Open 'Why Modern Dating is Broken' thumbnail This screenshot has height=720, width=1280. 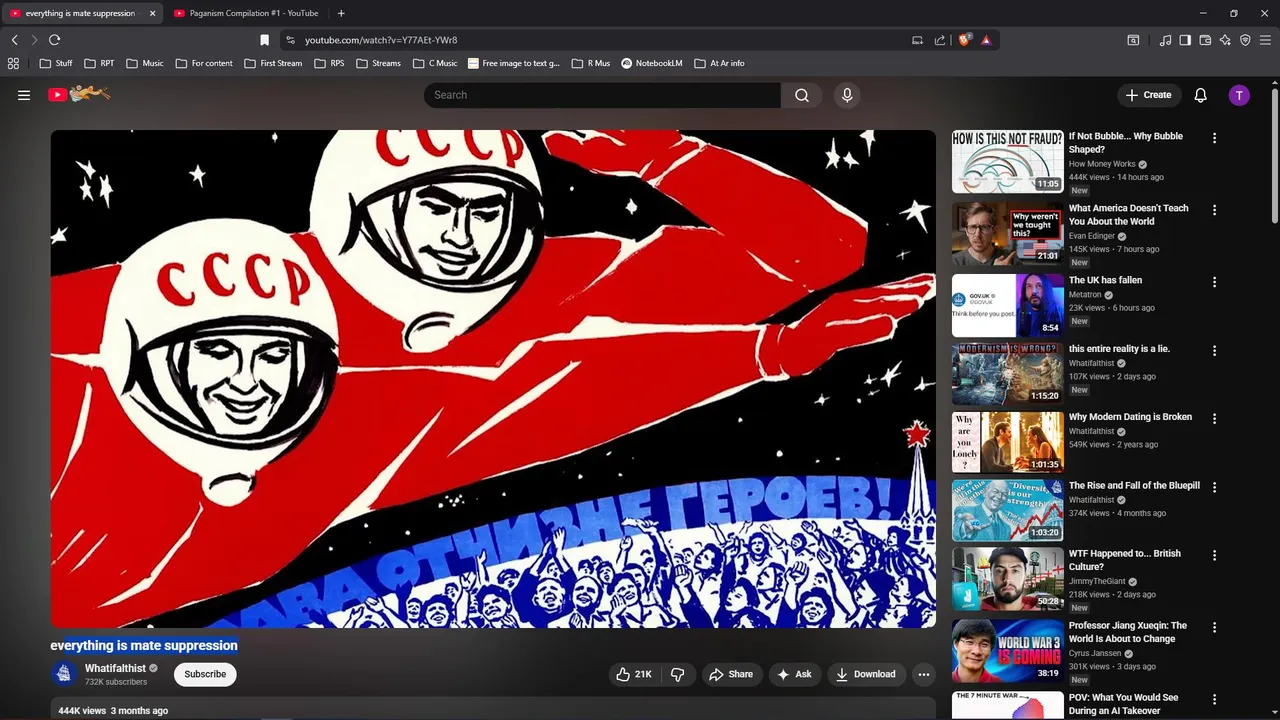1007,442
